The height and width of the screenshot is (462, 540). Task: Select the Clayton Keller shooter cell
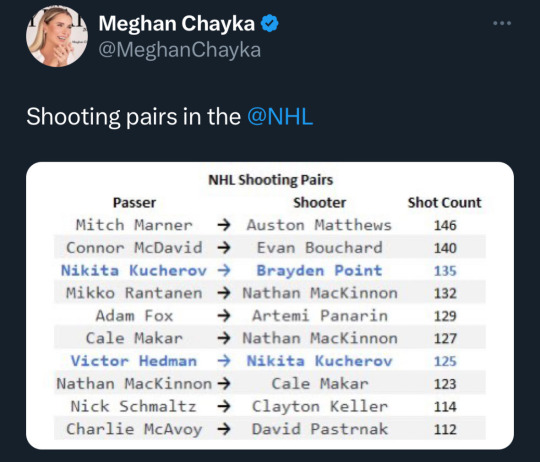click(320, 407)
